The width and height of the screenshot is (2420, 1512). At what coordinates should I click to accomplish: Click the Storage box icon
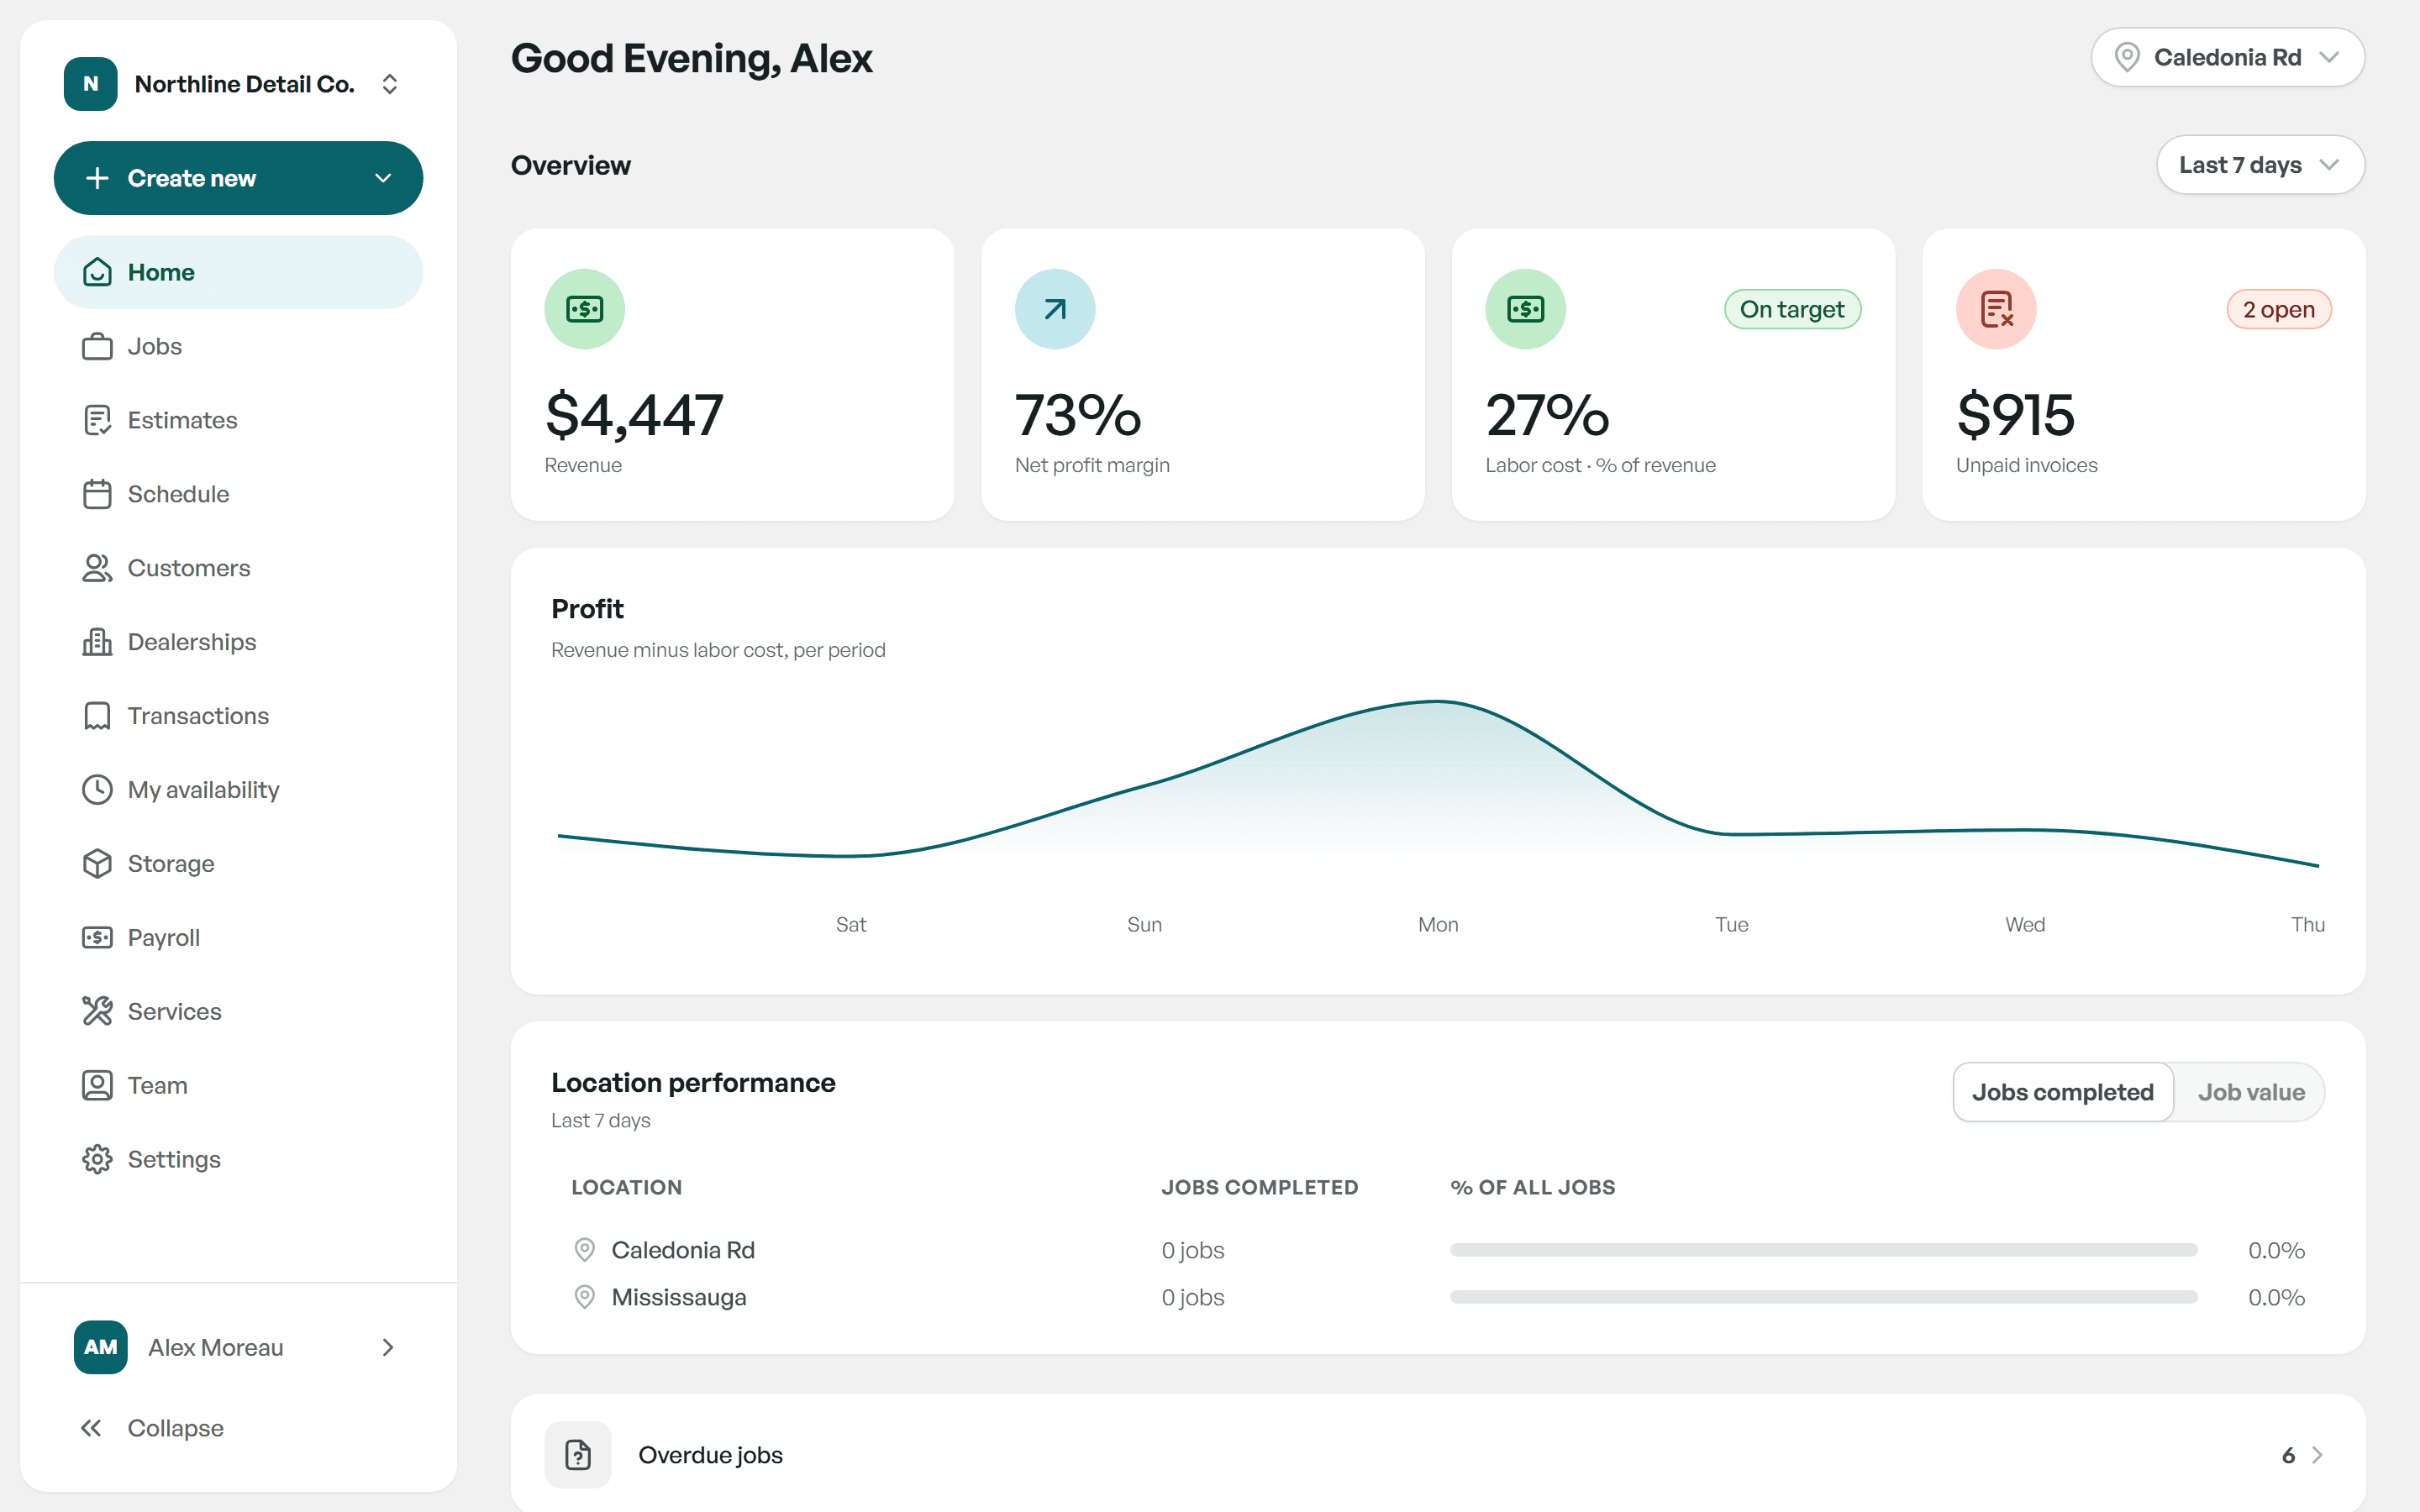[97, 864]
